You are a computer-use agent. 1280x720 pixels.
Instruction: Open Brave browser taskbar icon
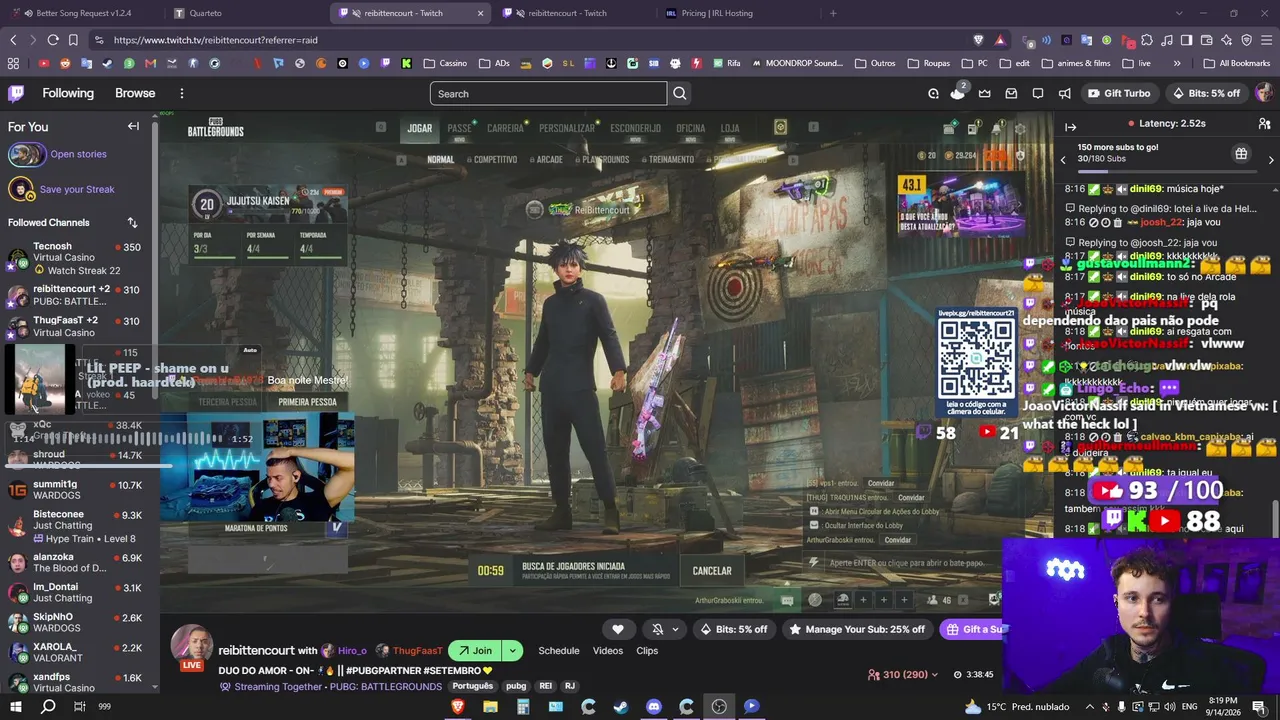[x=458, y=707]
